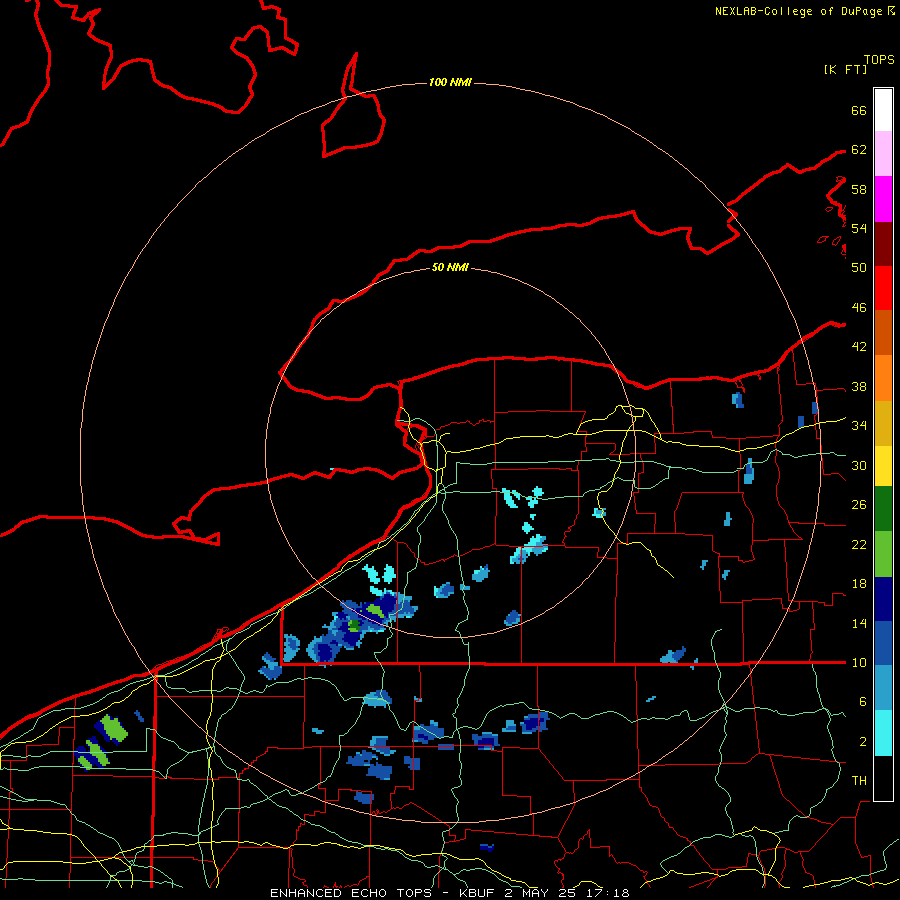This screenshot has height=900, width=900.
Task: Click the 'TH' threshold legend label
Action: (x=859, y=780)
